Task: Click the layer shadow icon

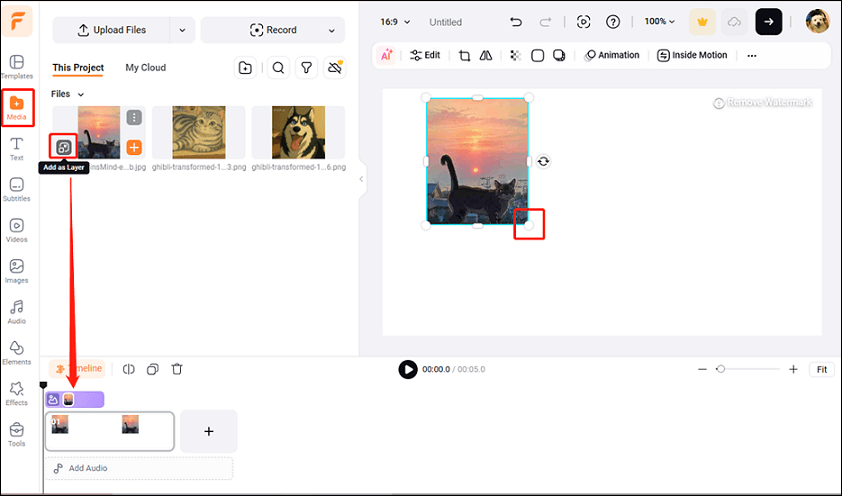Action: pyautogui.click(x=559, y=55)
